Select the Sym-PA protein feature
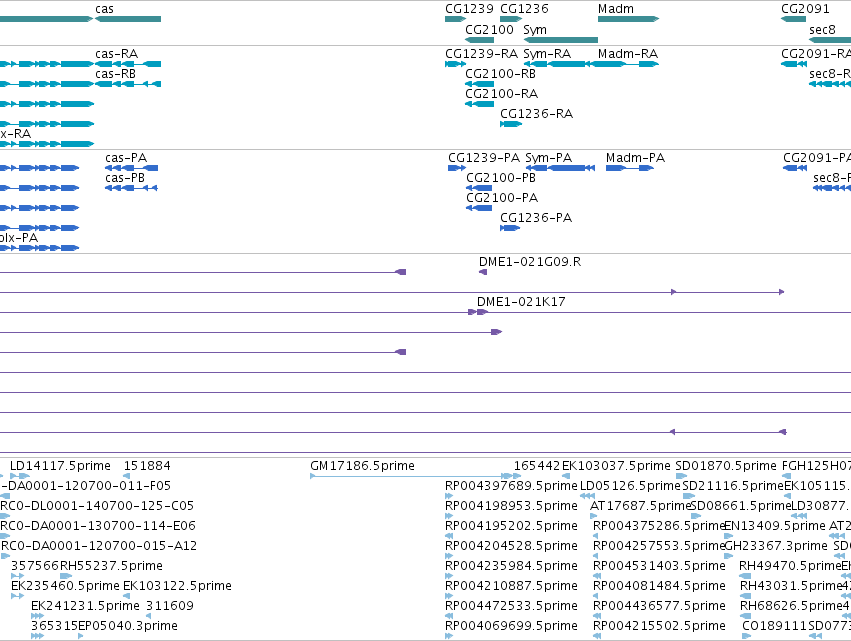Viewport: 851px width, 641px height. [x=560, y=168]
